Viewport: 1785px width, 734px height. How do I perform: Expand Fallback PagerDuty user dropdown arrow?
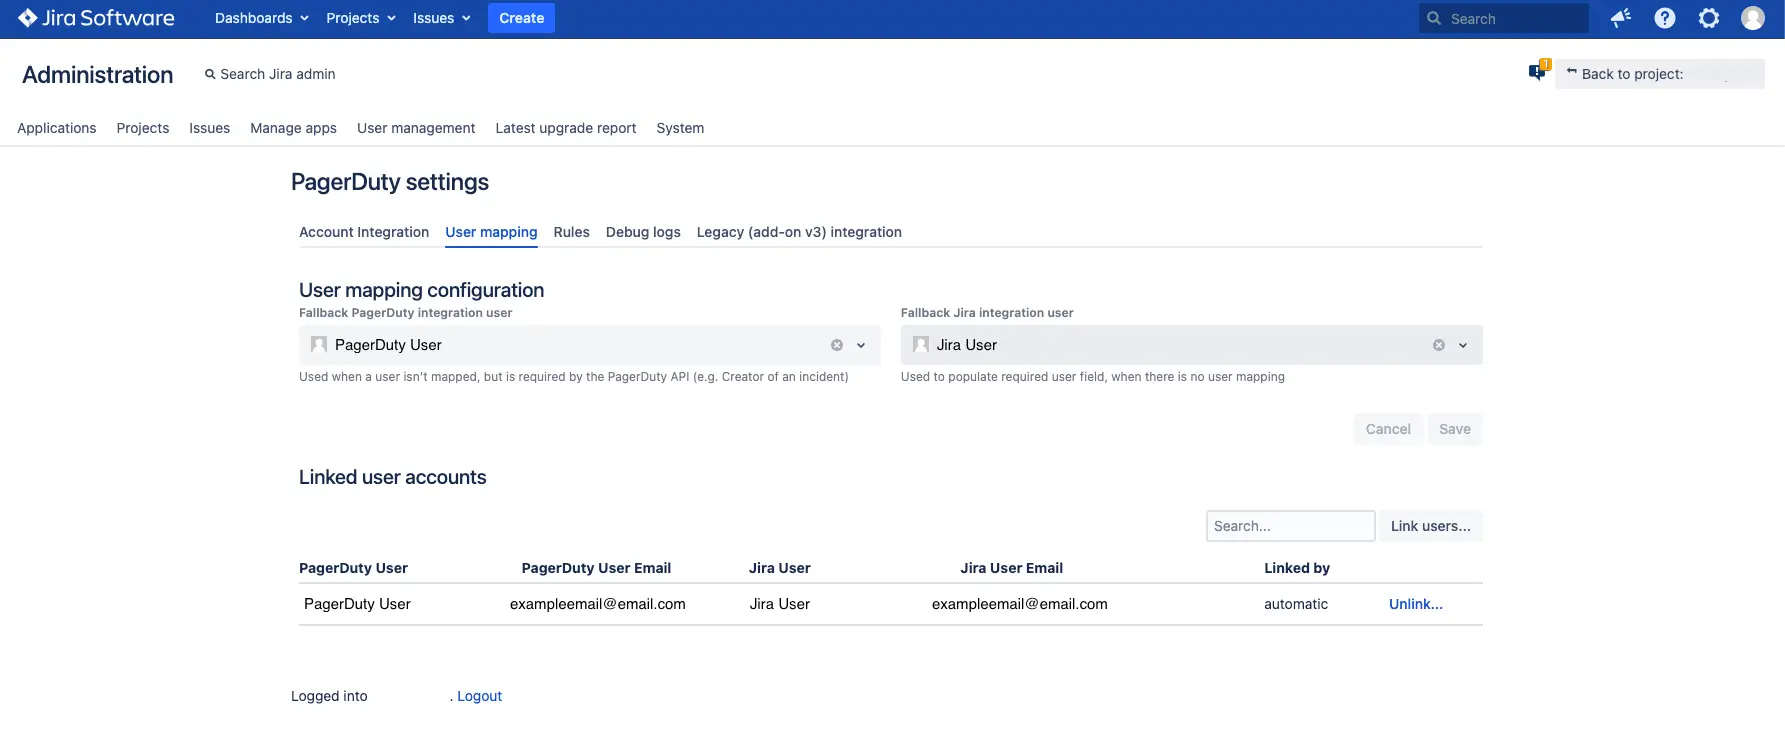coord(861,345)
